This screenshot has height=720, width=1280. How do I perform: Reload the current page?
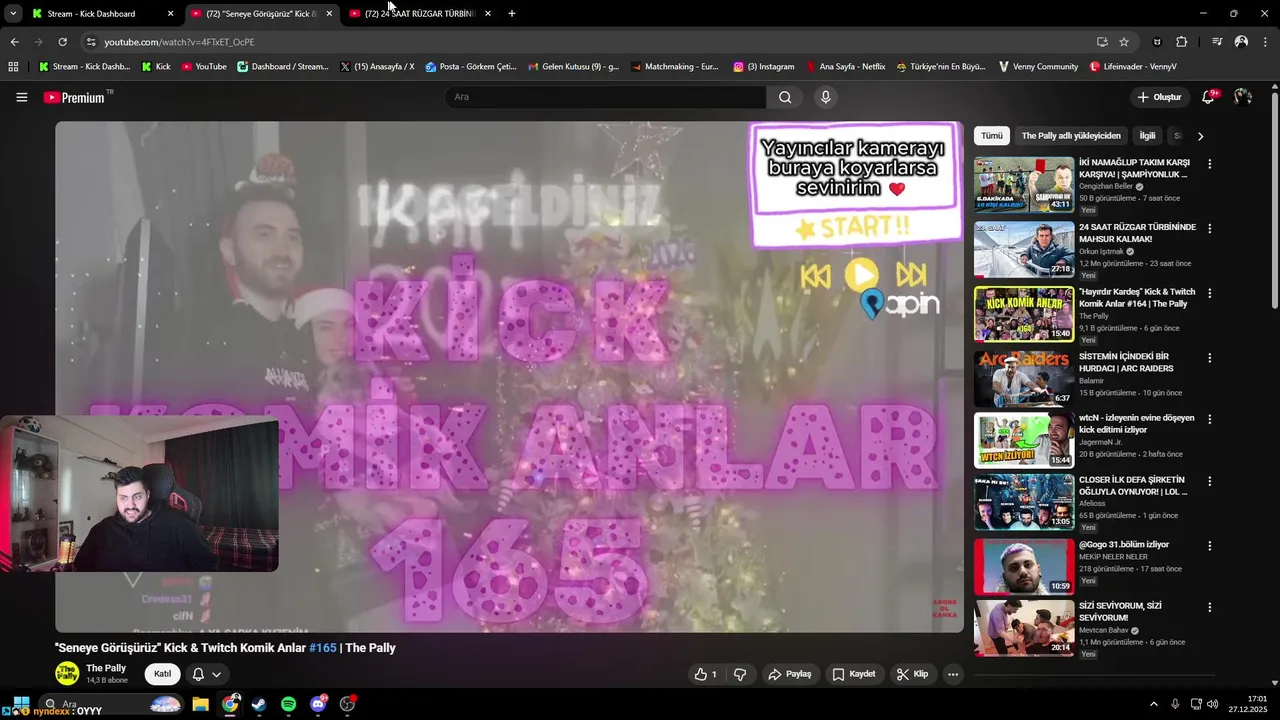[62, 42]
